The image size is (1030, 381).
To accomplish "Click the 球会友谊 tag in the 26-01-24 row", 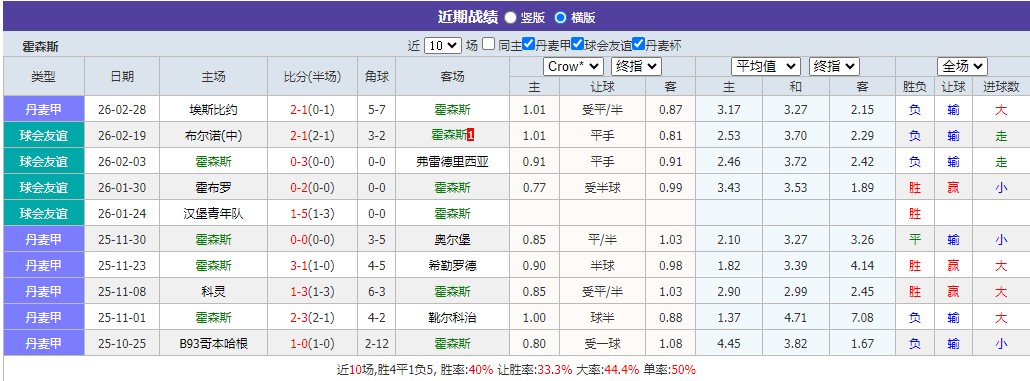I will point(43,213).
